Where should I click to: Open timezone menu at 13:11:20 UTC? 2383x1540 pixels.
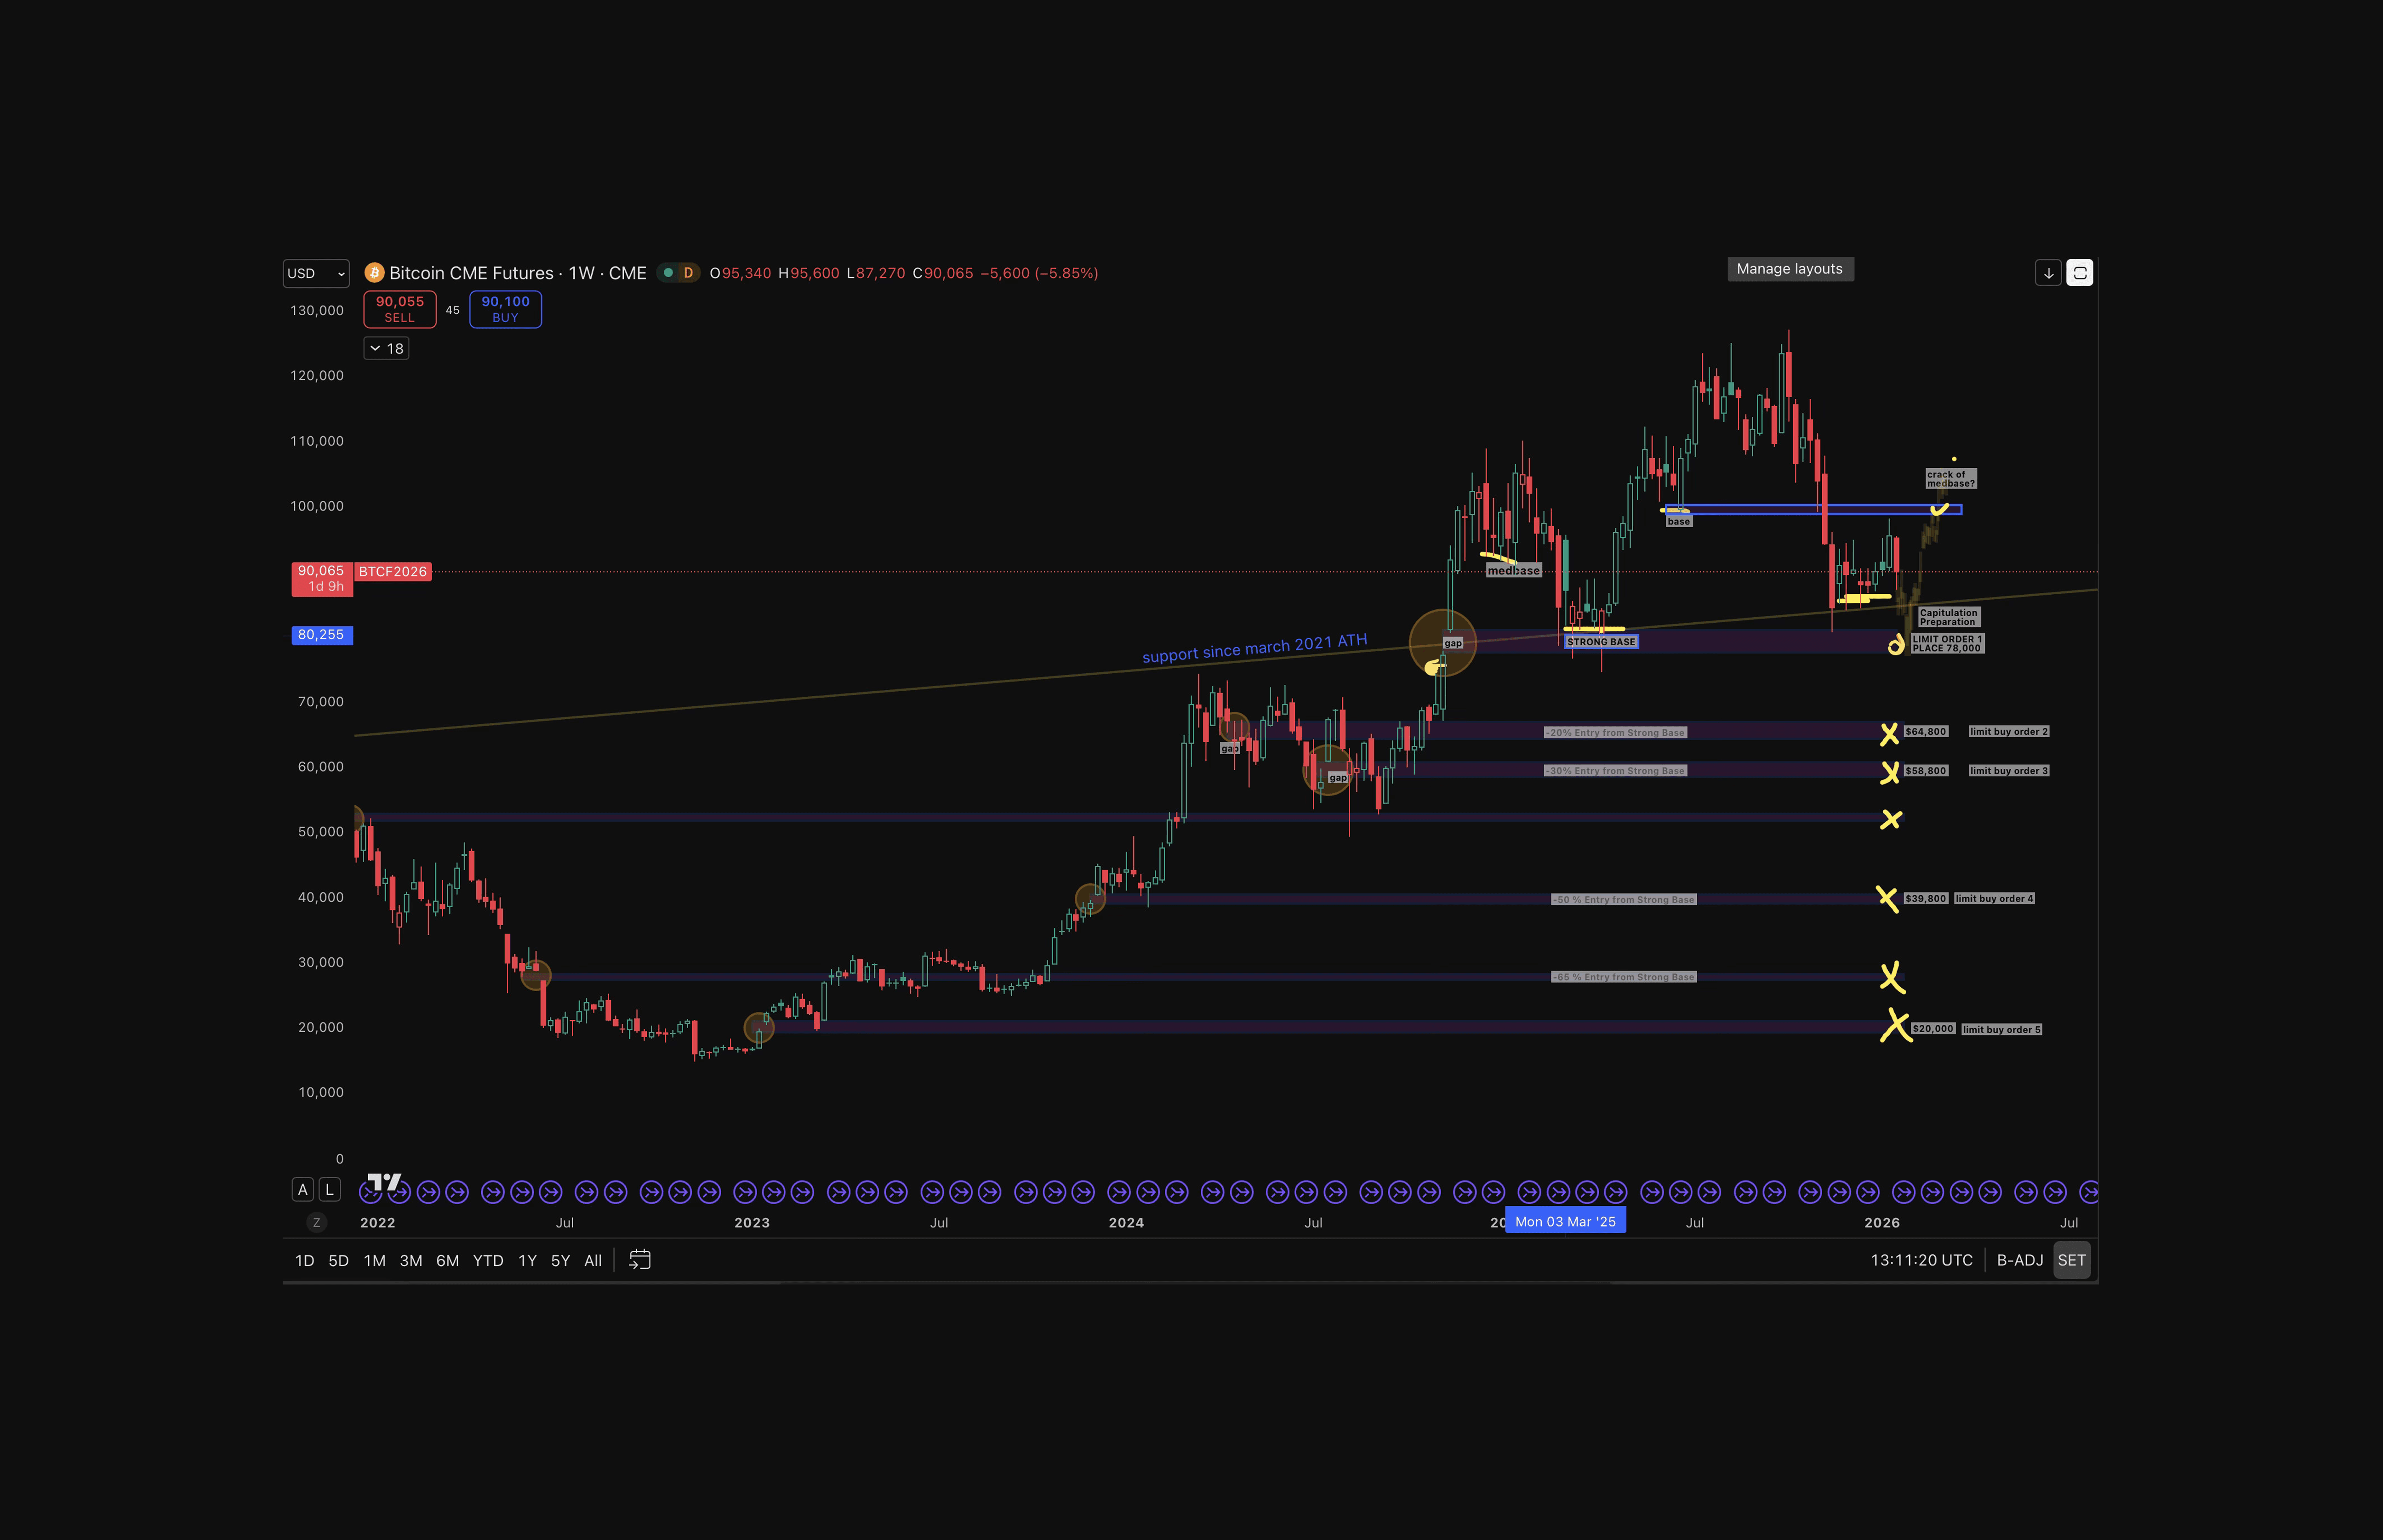[1921, 1260]
